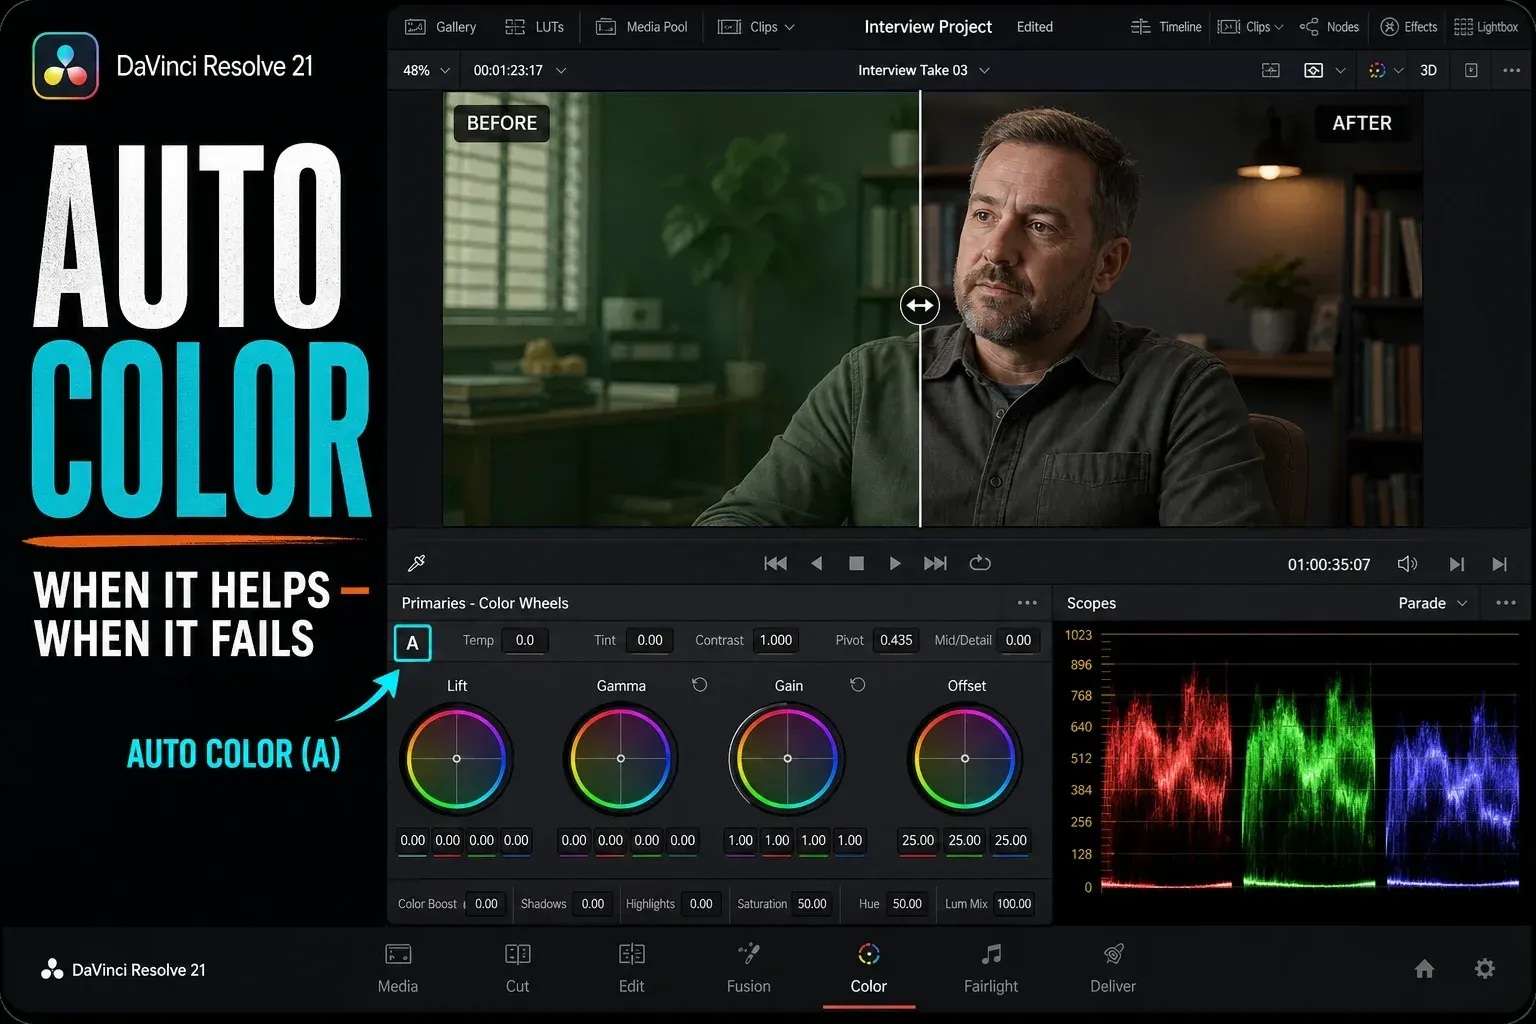This screenshot has height=1024, width=1536.
Task: Click the Gain color wheel center
Action: coord(788,759)
